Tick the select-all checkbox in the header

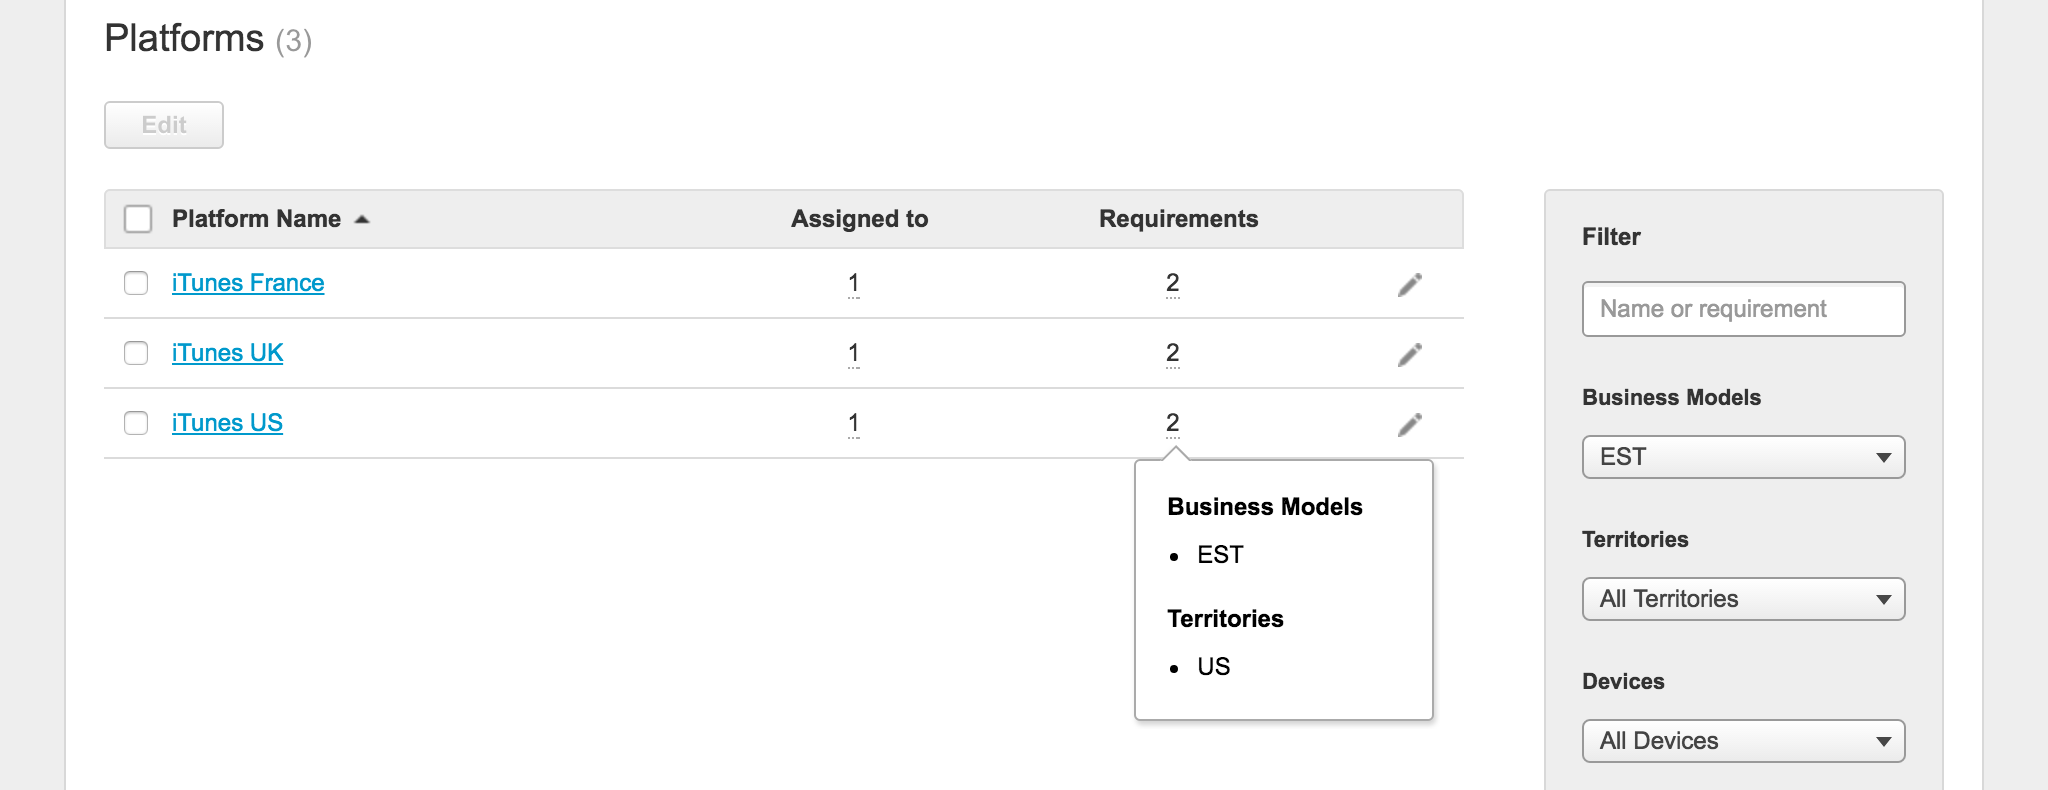pos(138,219)
